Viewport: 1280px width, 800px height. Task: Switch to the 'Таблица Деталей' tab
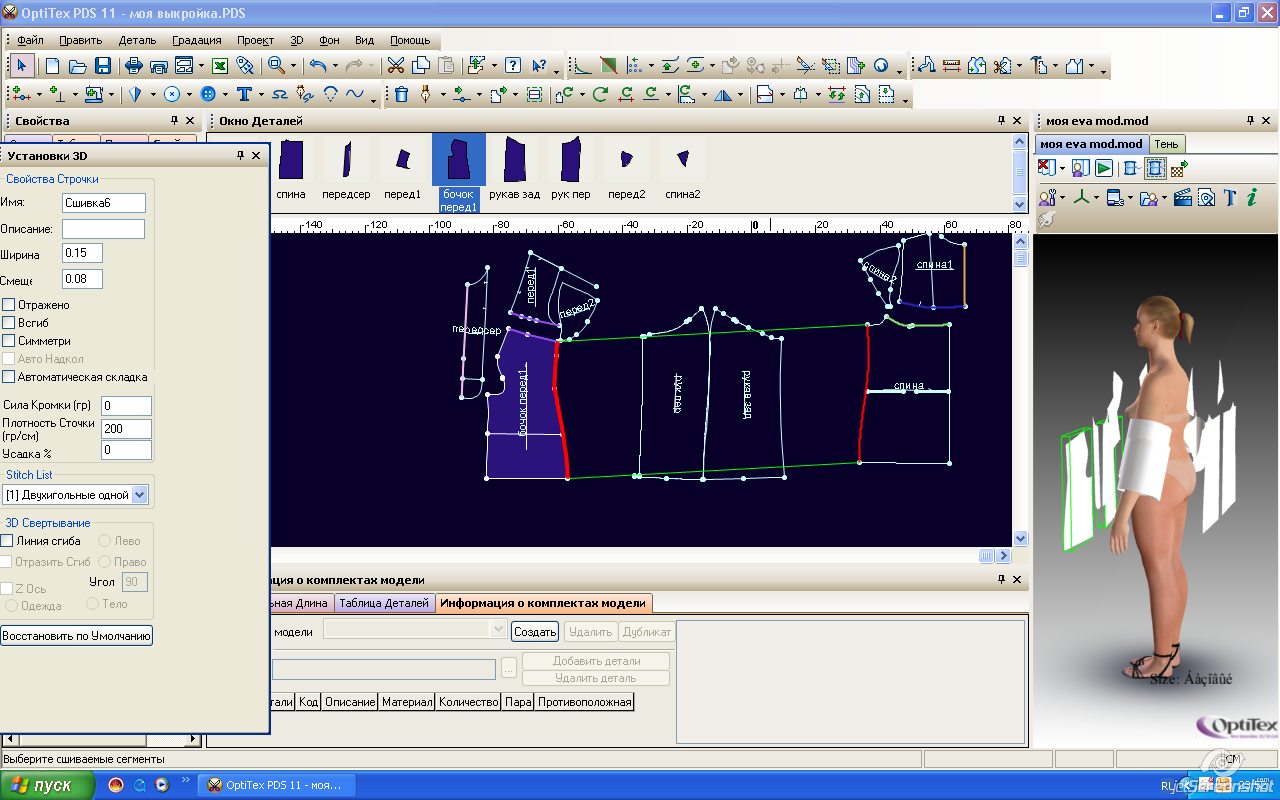click(384, 603)
